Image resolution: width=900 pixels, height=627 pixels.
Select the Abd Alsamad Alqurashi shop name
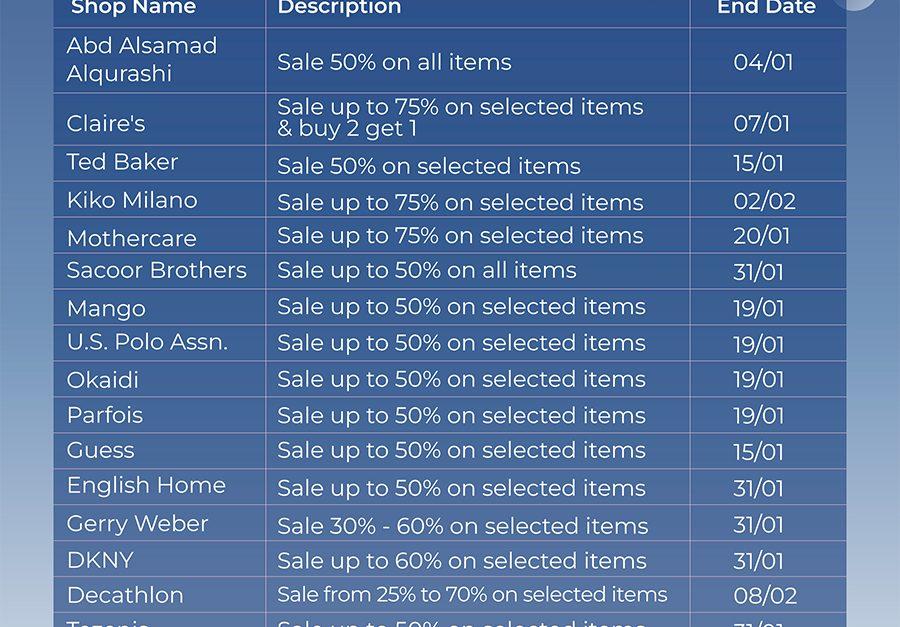pos(142,60)
